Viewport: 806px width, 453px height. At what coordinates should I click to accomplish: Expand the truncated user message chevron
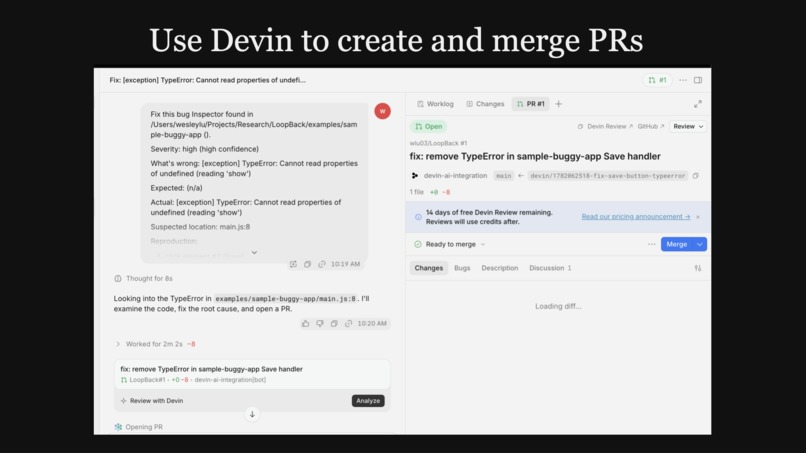click(x=254, y=252)
